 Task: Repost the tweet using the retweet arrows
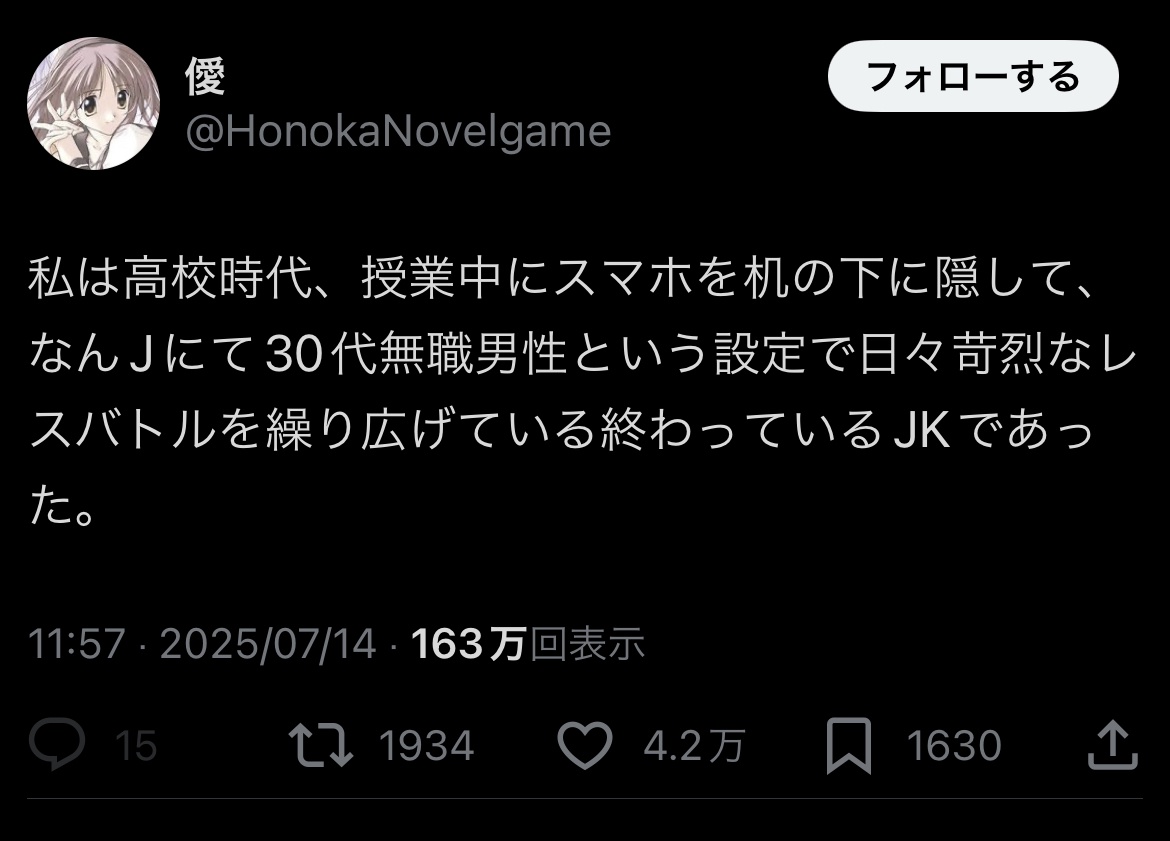[x=321, y=744]
